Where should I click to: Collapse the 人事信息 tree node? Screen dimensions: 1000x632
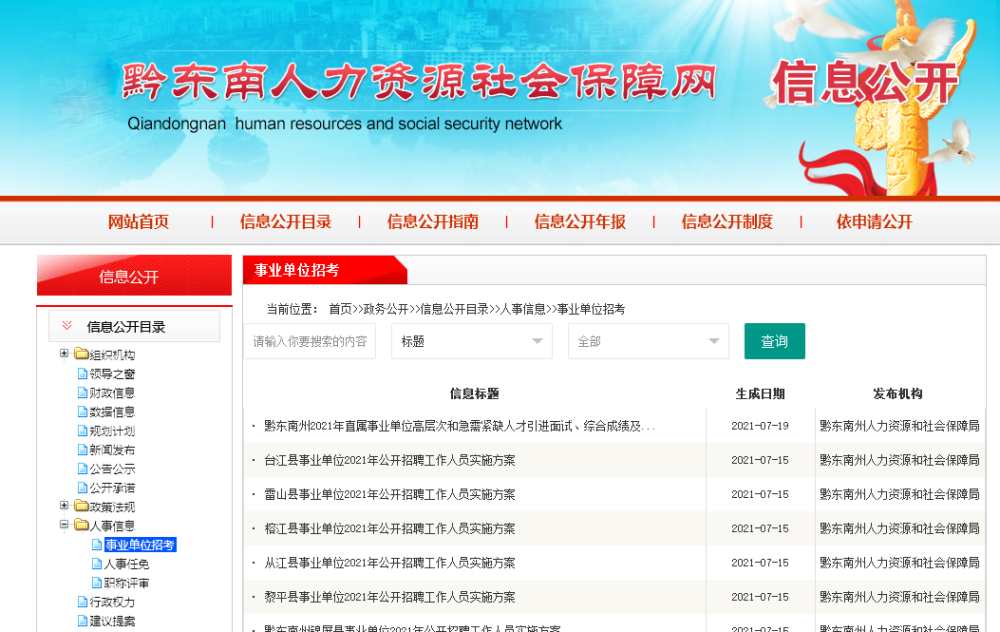pyautogui.click(x=64, y=525)
